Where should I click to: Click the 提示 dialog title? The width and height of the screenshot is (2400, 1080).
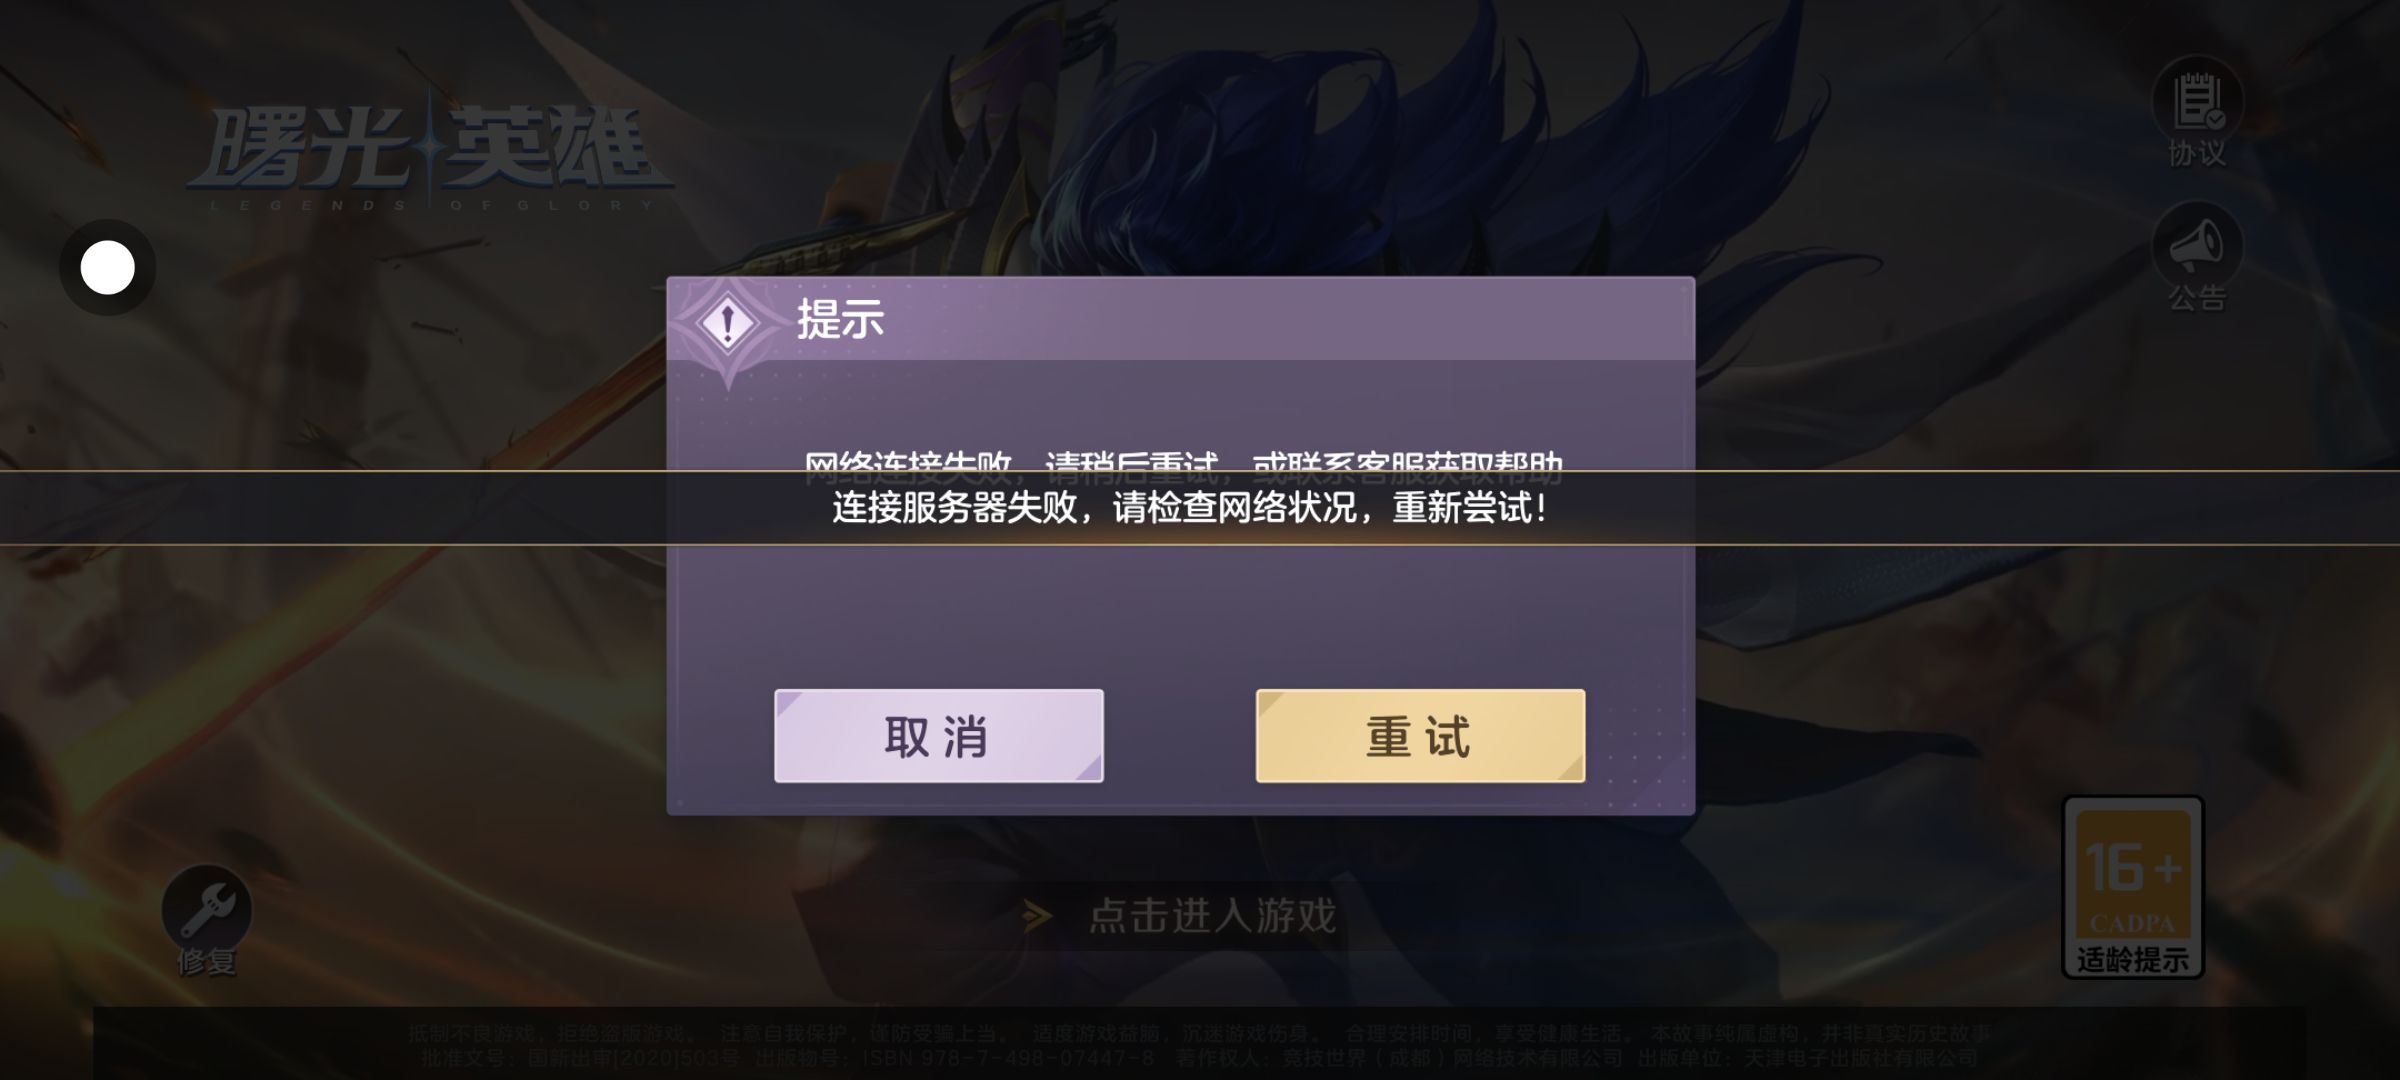pyautogui.click(x=840, y=320)
